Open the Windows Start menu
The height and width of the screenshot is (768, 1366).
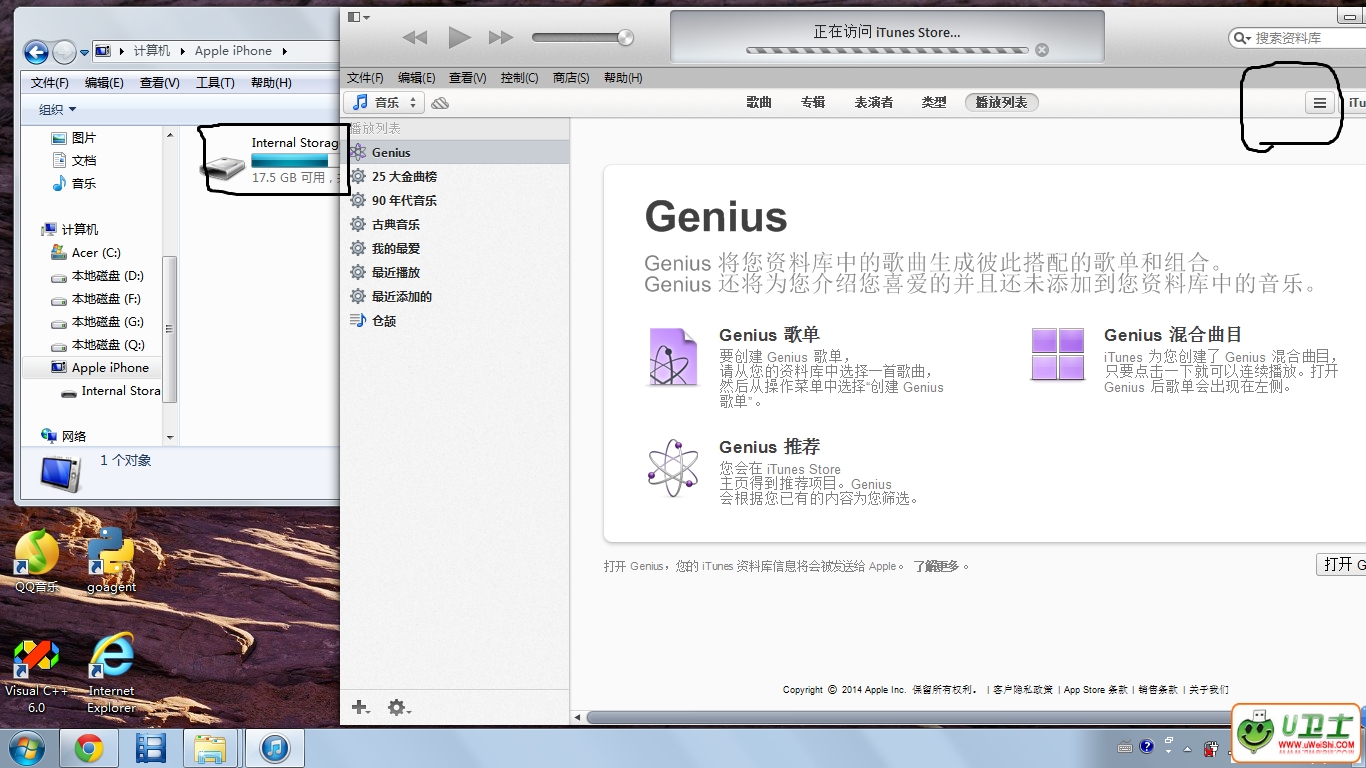click(x=25, y=748)
